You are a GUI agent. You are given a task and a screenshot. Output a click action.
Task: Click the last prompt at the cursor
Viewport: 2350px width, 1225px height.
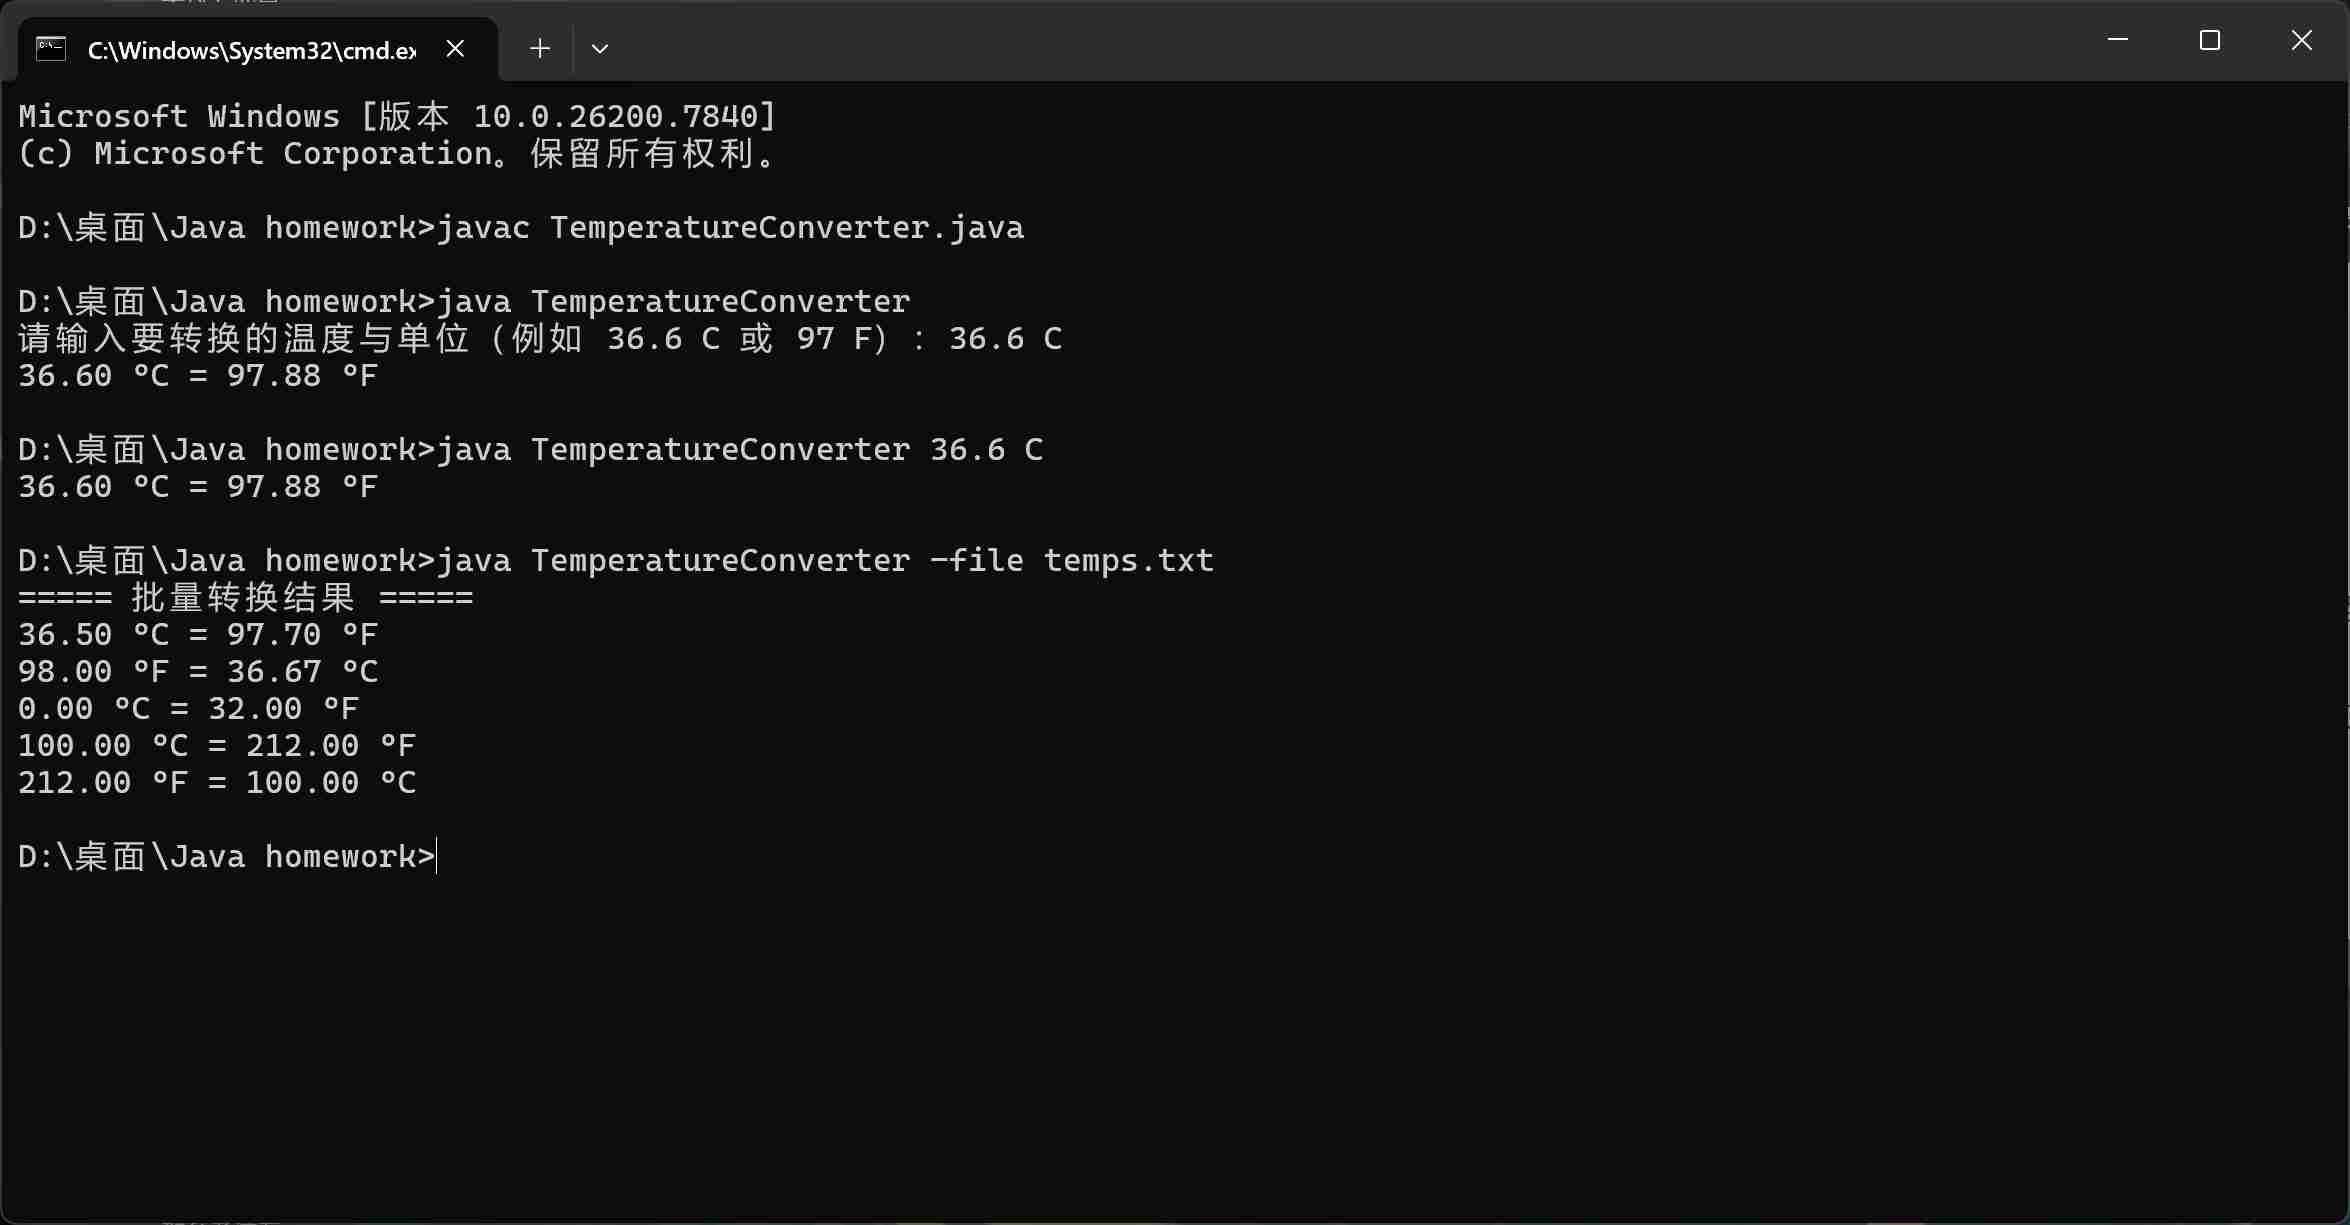click(437, 857)
